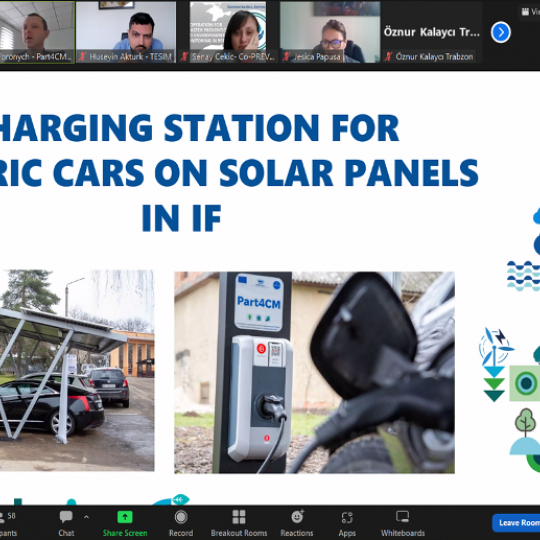
Task: Leave the room with Leave Room button
Action: click(x=517, y=523)
